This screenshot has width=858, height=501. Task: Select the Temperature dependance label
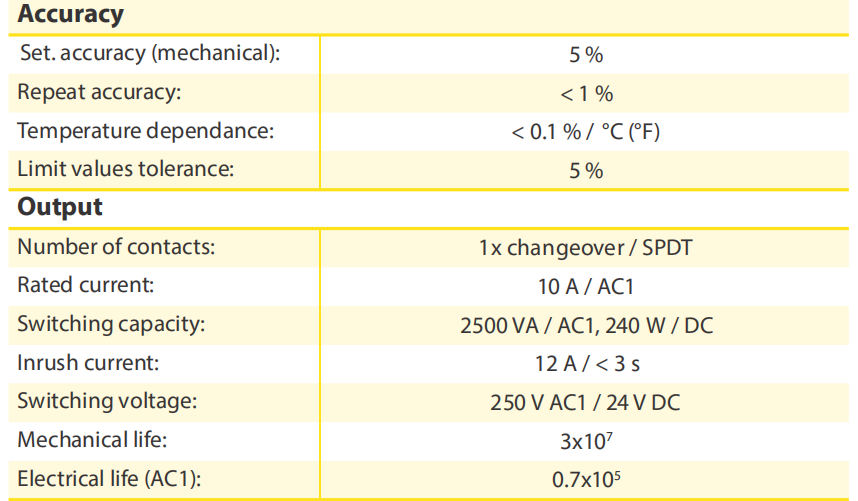(x=146, y=131)
